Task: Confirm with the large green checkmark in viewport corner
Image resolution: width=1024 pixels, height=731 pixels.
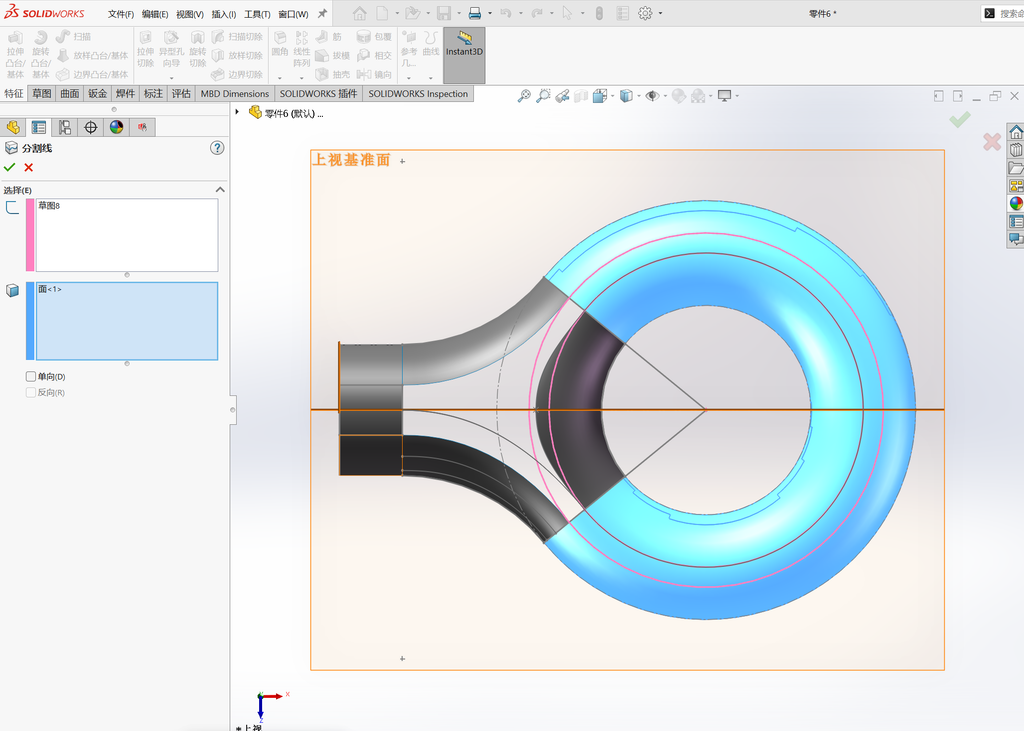Action: [959, 119]
